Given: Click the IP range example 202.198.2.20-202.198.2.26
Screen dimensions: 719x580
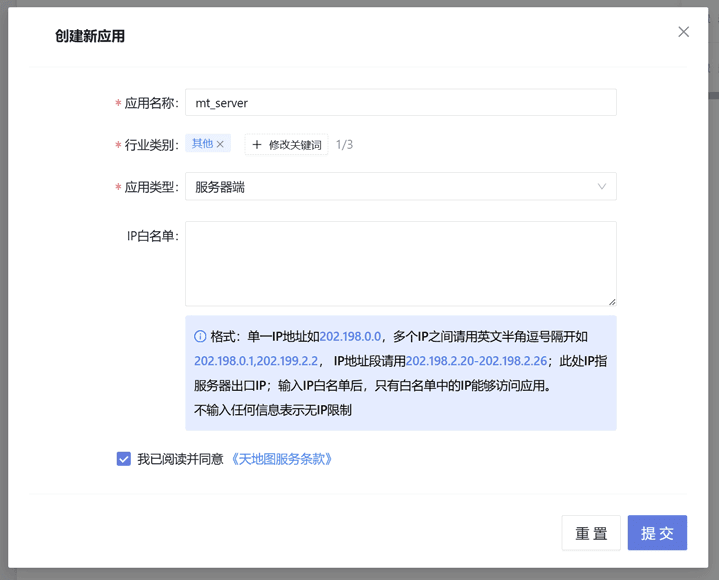Looking at the screenshot, I should point(476,361).
